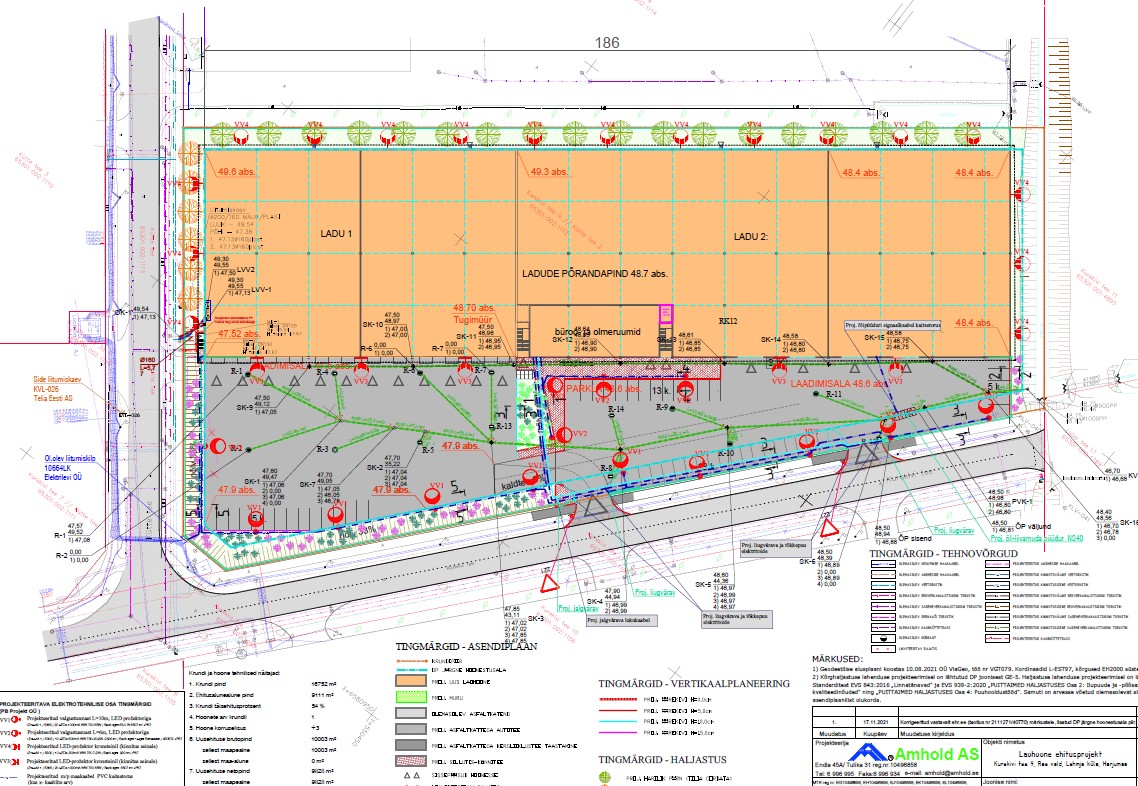Image resolution: width=1138 pixels, height=786 pixels.
Task: Click the red hatched sillutis legend swatch
Action: [413, 760]
